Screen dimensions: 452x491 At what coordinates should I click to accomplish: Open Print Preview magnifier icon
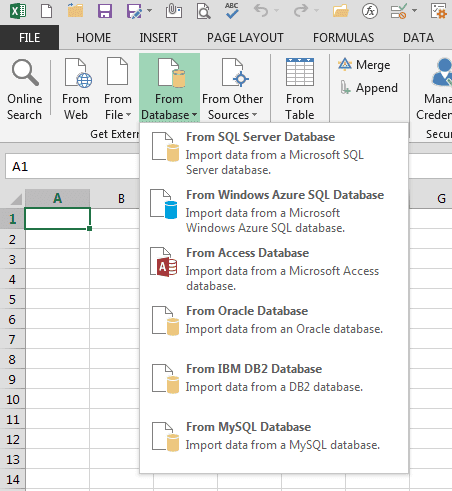point(203,11)
